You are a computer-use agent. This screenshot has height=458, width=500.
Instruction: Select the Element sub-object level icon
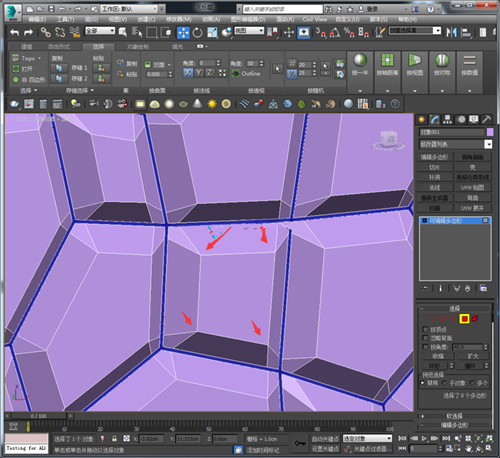point(475,319)
